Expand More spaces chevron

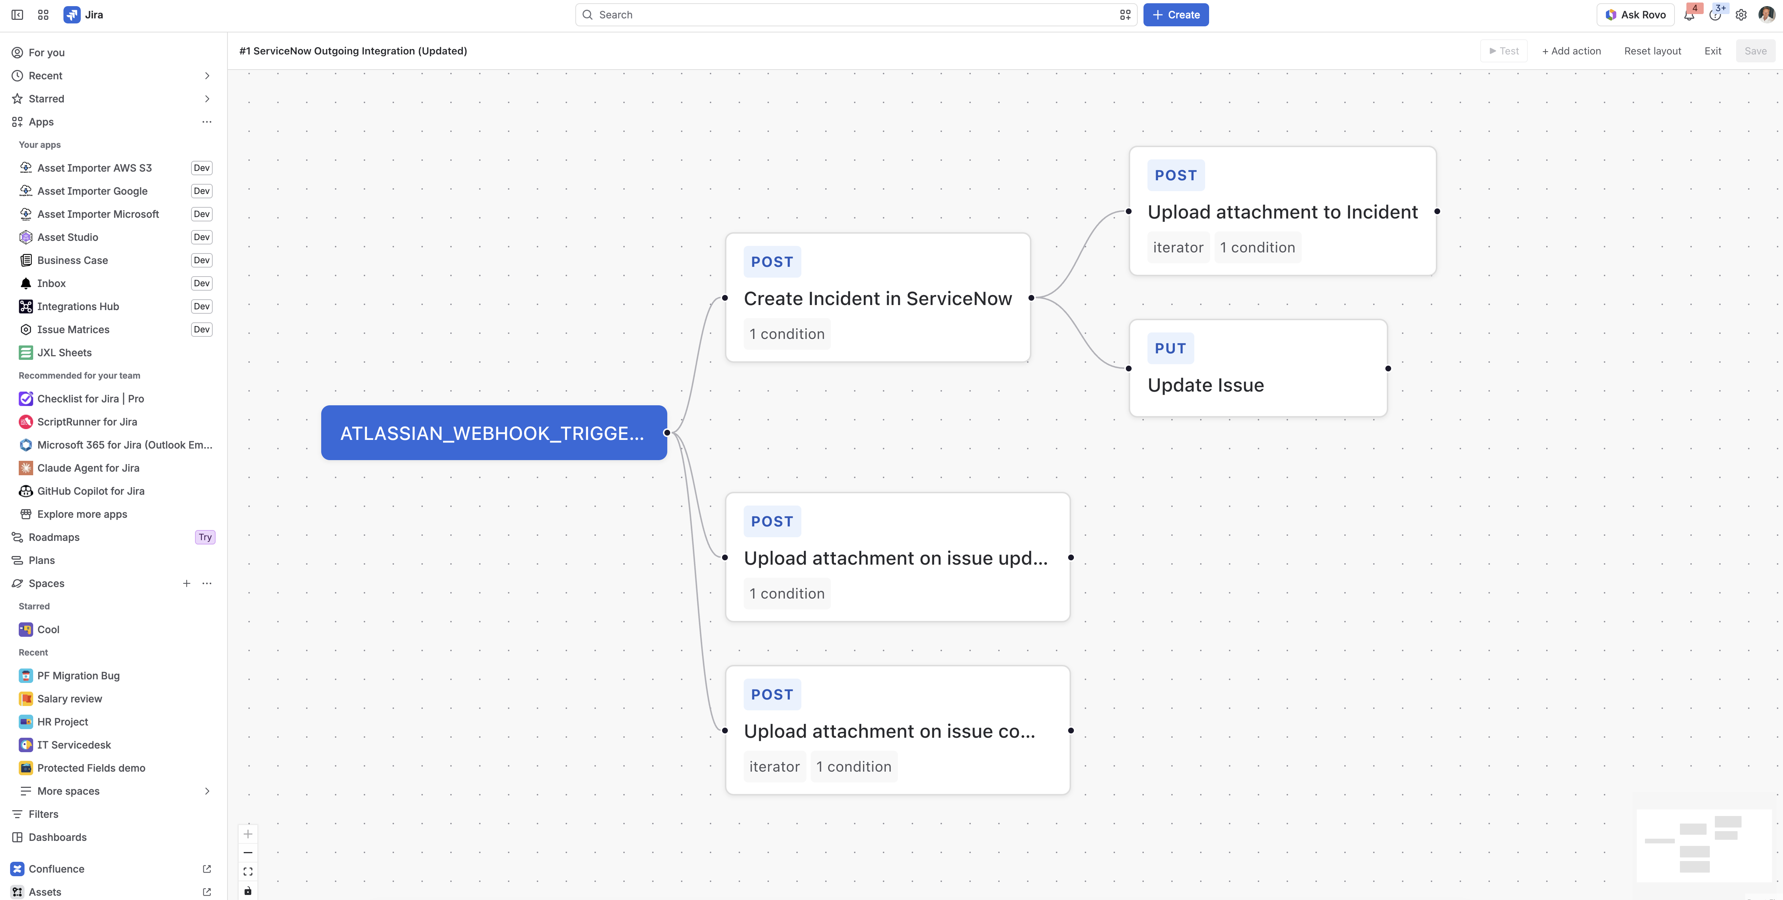(207, 791)
